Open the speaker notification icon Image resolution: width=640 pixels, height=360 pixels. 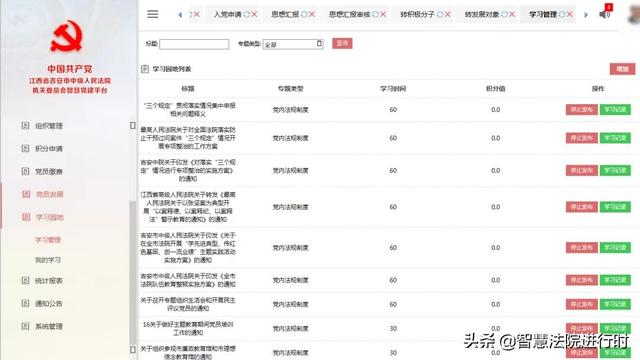[604, 14]
